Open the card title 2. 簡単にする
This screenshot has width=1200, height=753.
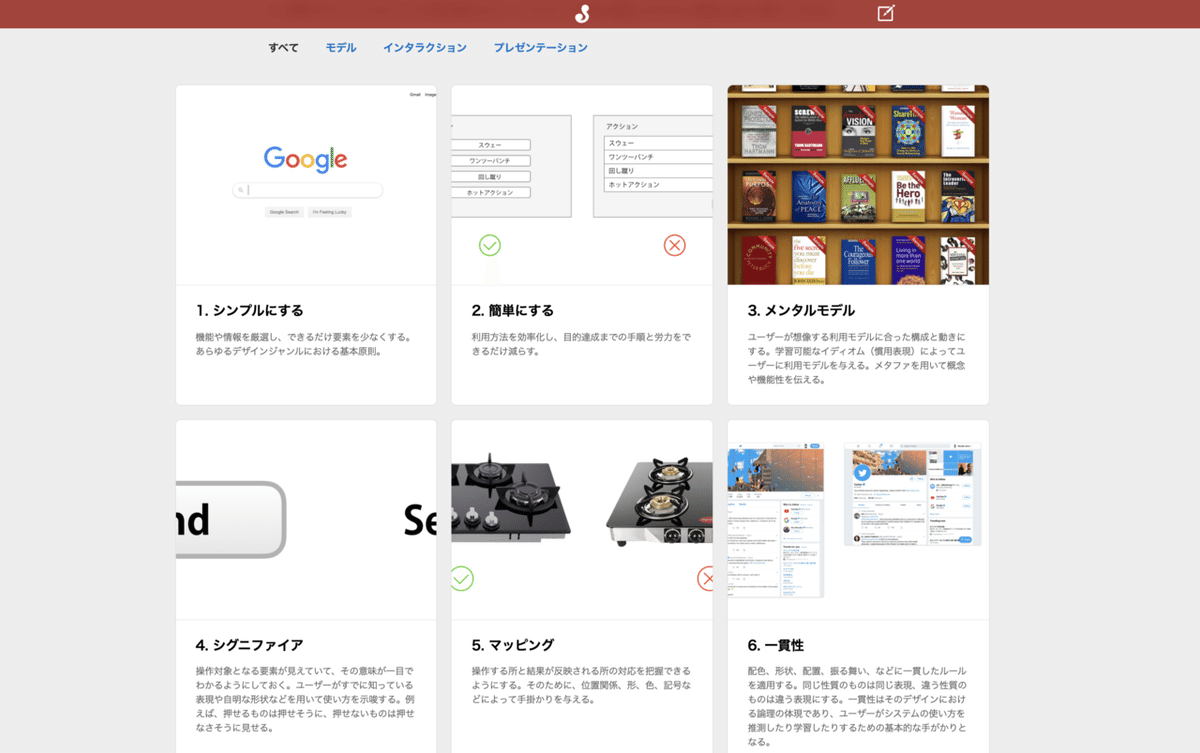point(513,310)
